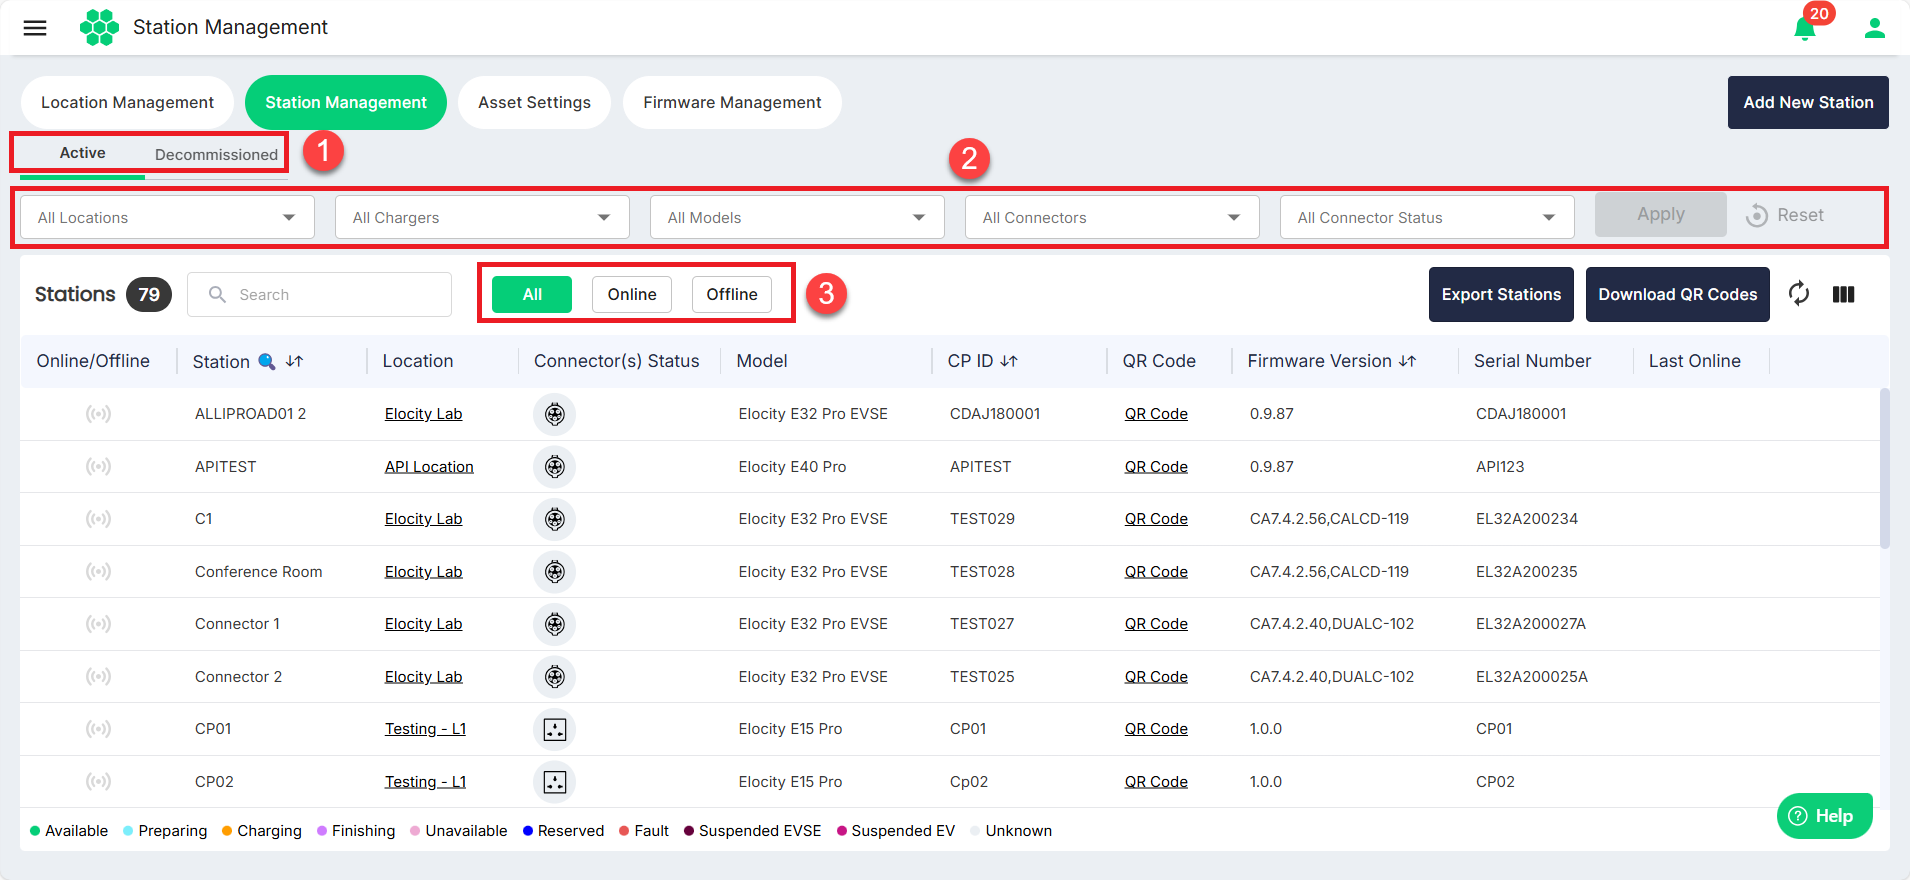This screenshot has width=1910, height=880.
Task: Click the green Available legend dot
Action: (35, 831)
